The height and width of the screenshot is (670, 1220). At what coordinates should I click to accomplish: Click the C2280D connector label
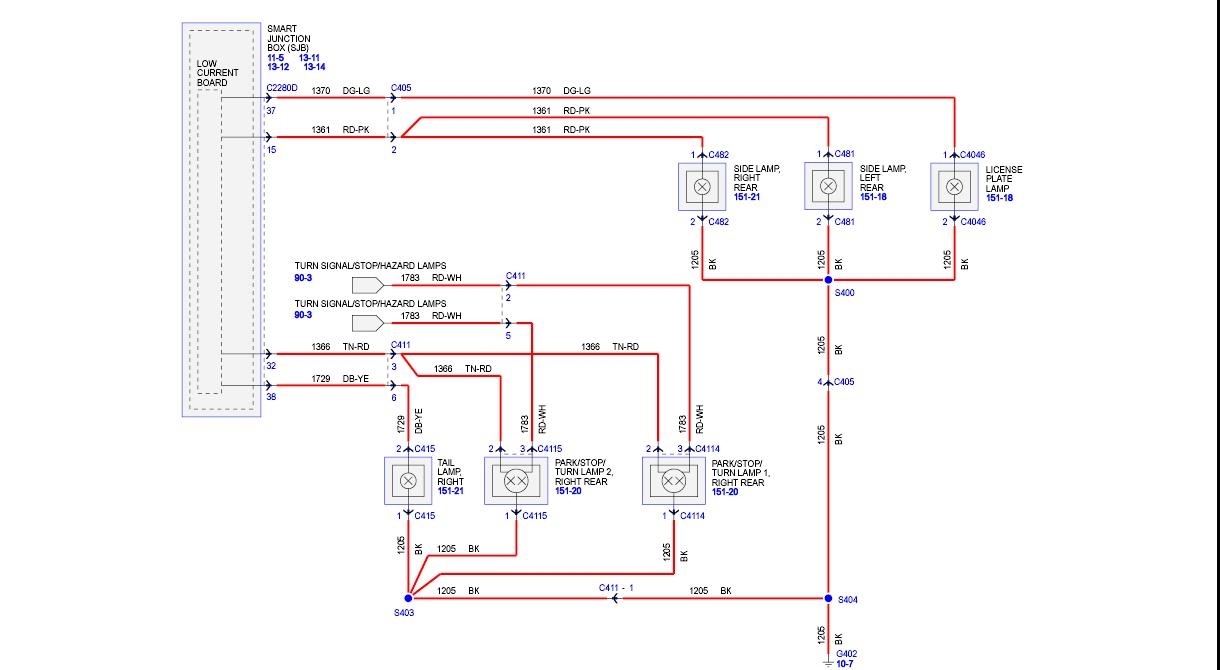(281, 88)
